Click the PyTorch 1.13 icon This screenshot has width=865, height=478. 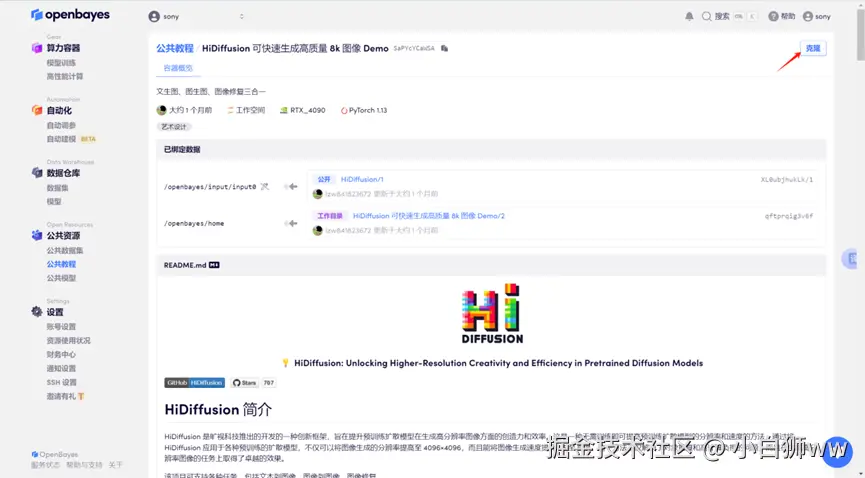click(x=344, y=110)
